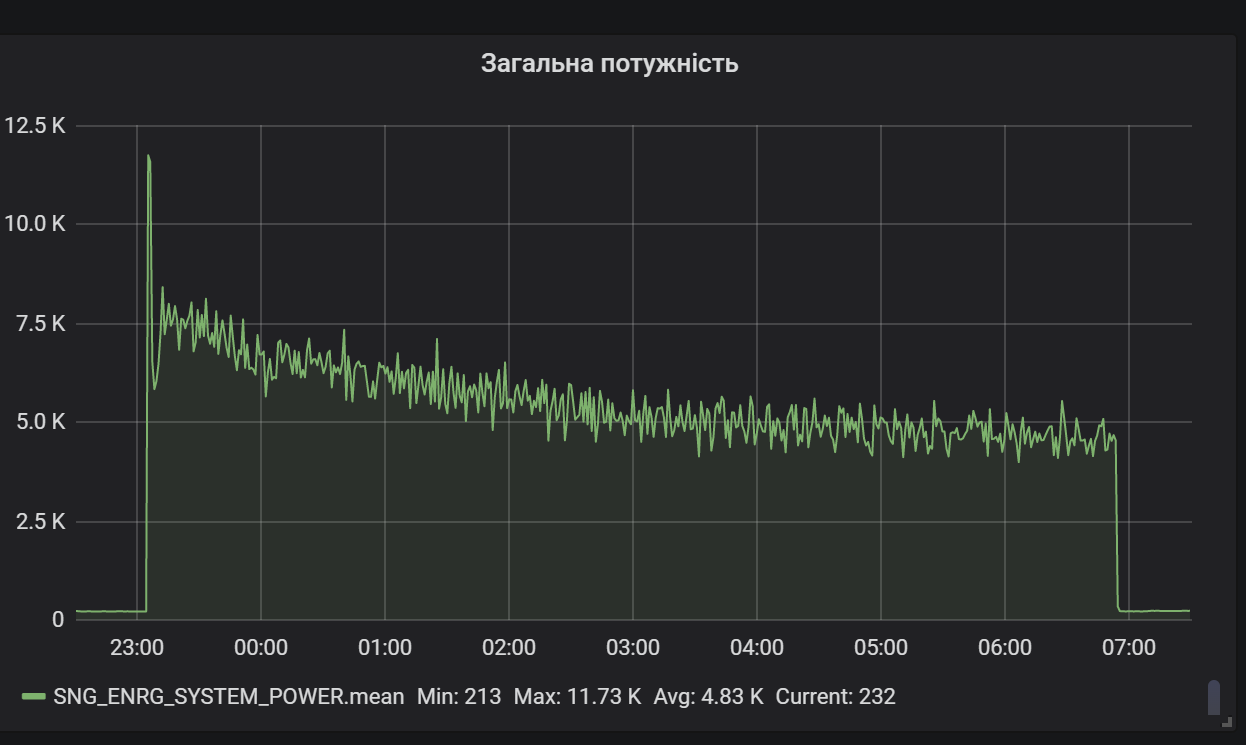Click the 05:00 time axis label
This screenshot has height=745, width=1246.
[881, 647]
